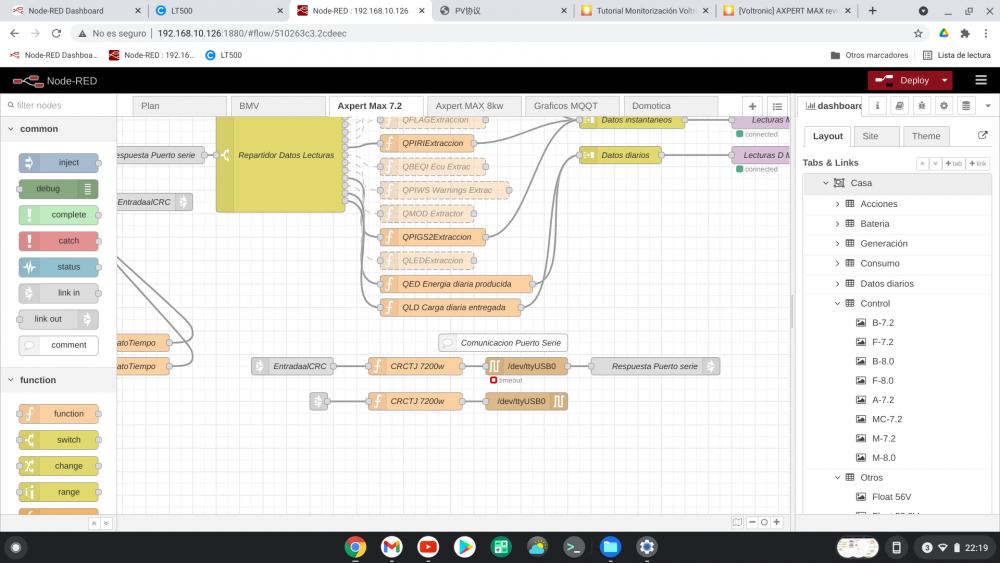
Task: Select the Layout dashboard tab
Action: pyautogui.click(x=827, y=136)
